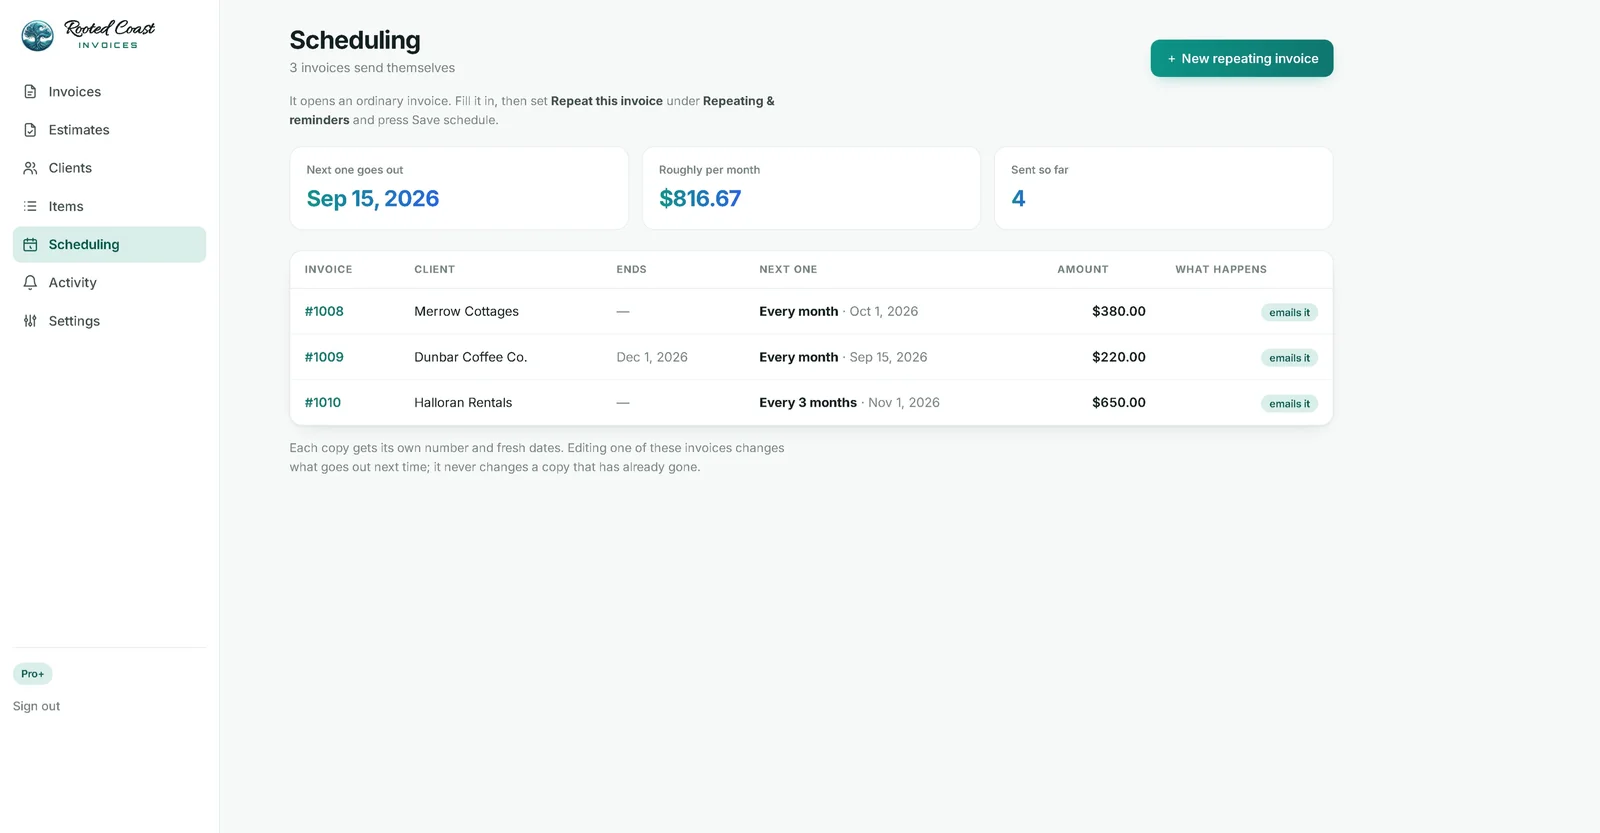The image size is (1600, 833).
Task: Click the AMOUNT column header
Action: pyautogui.click(x=1083, y=270)
